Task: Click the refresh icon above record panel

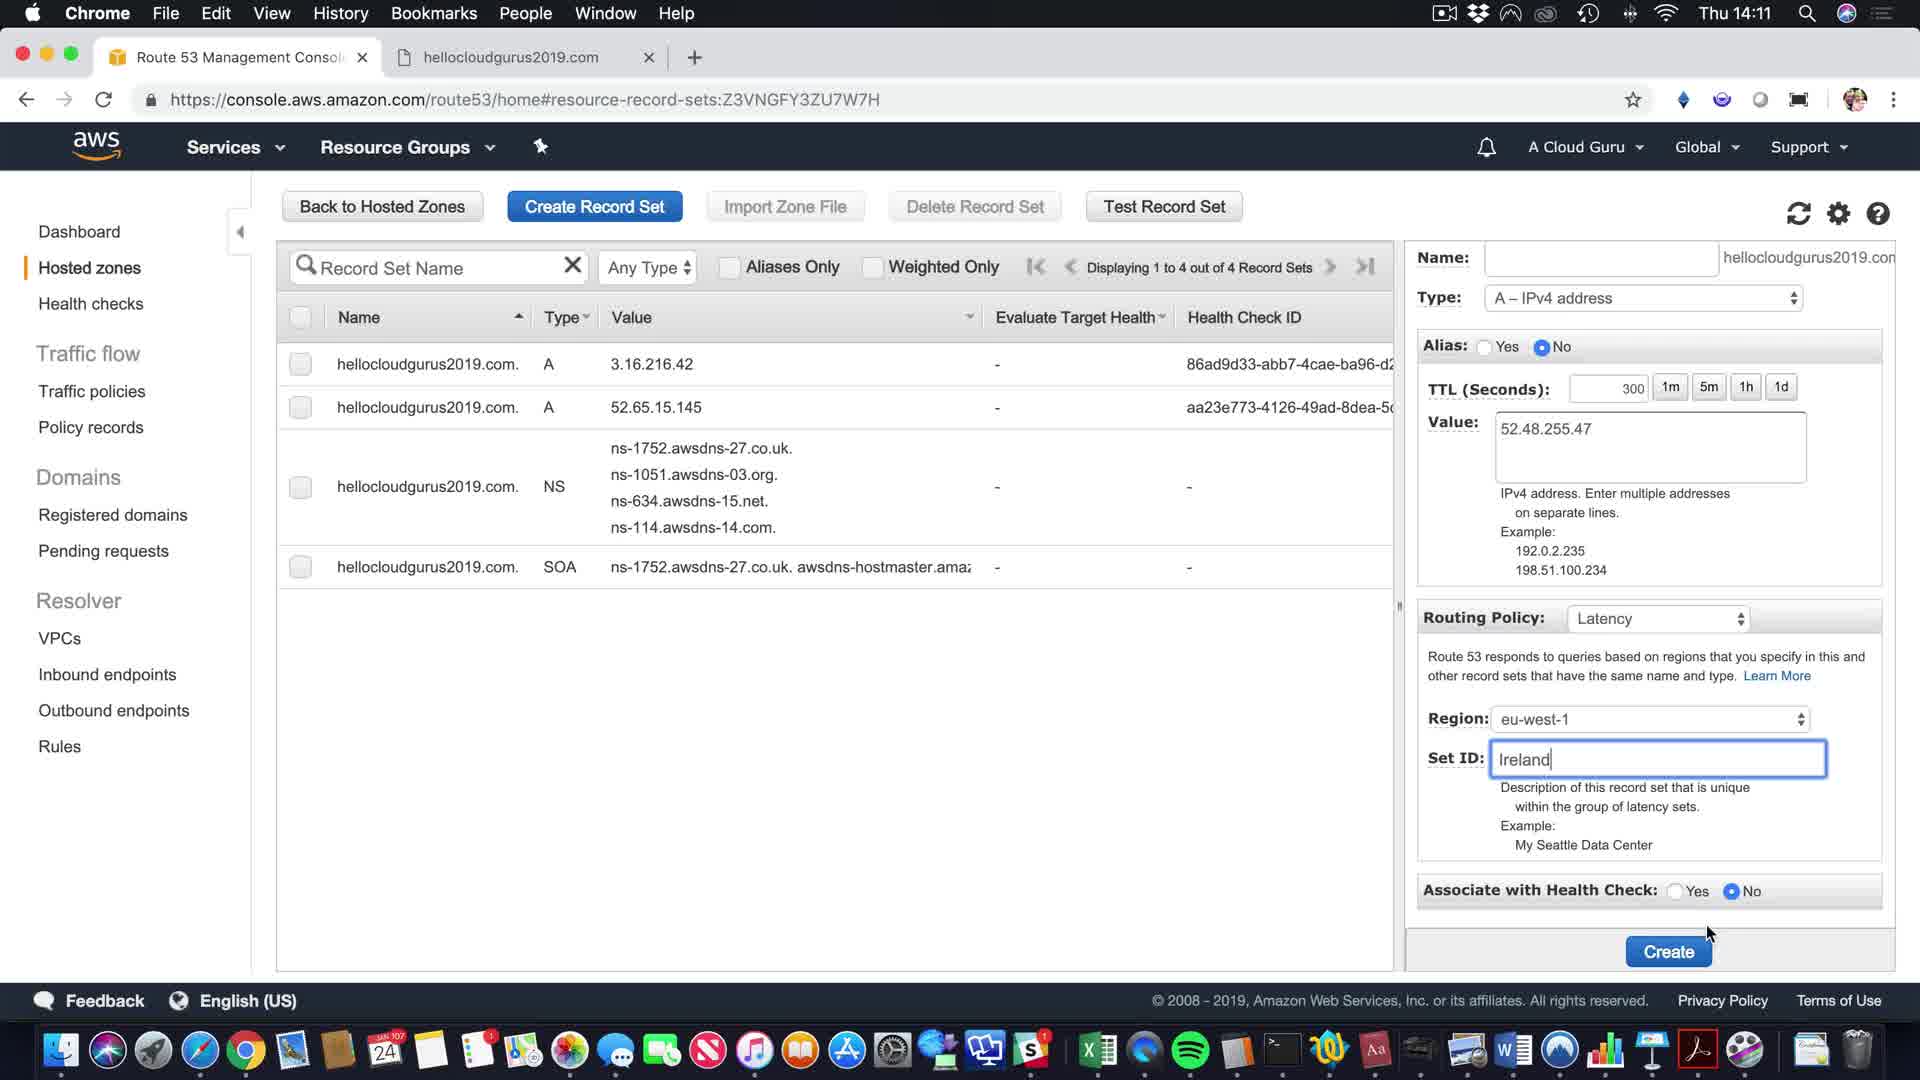Action: (1798, 214)
